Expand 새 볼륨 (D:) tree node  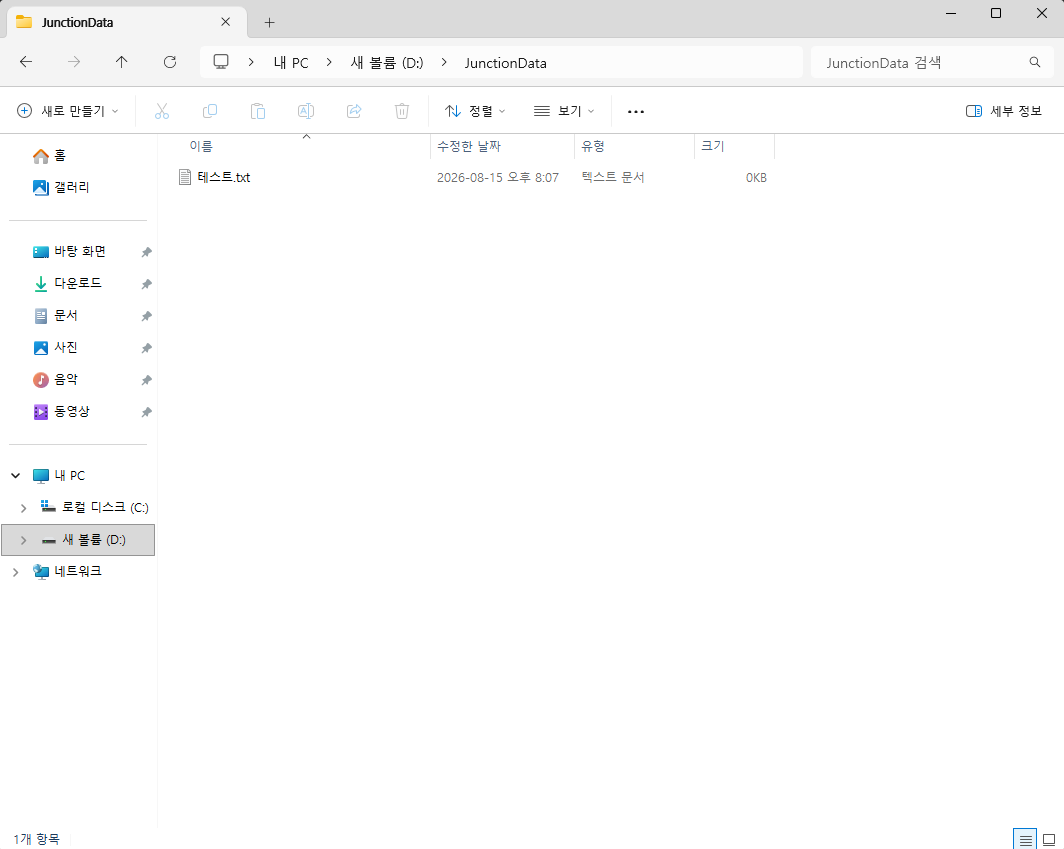tap(24, 540)
